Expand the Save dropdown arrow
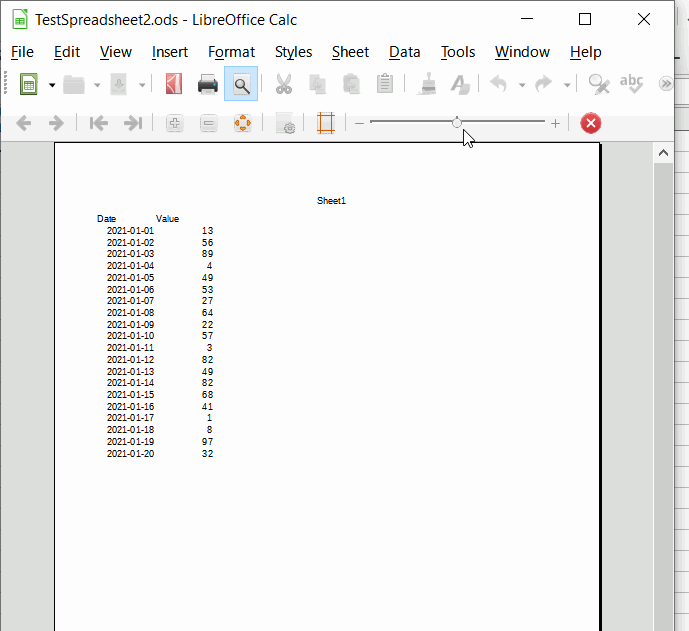This screenshot has height=631, width=689. pos(142,85)
